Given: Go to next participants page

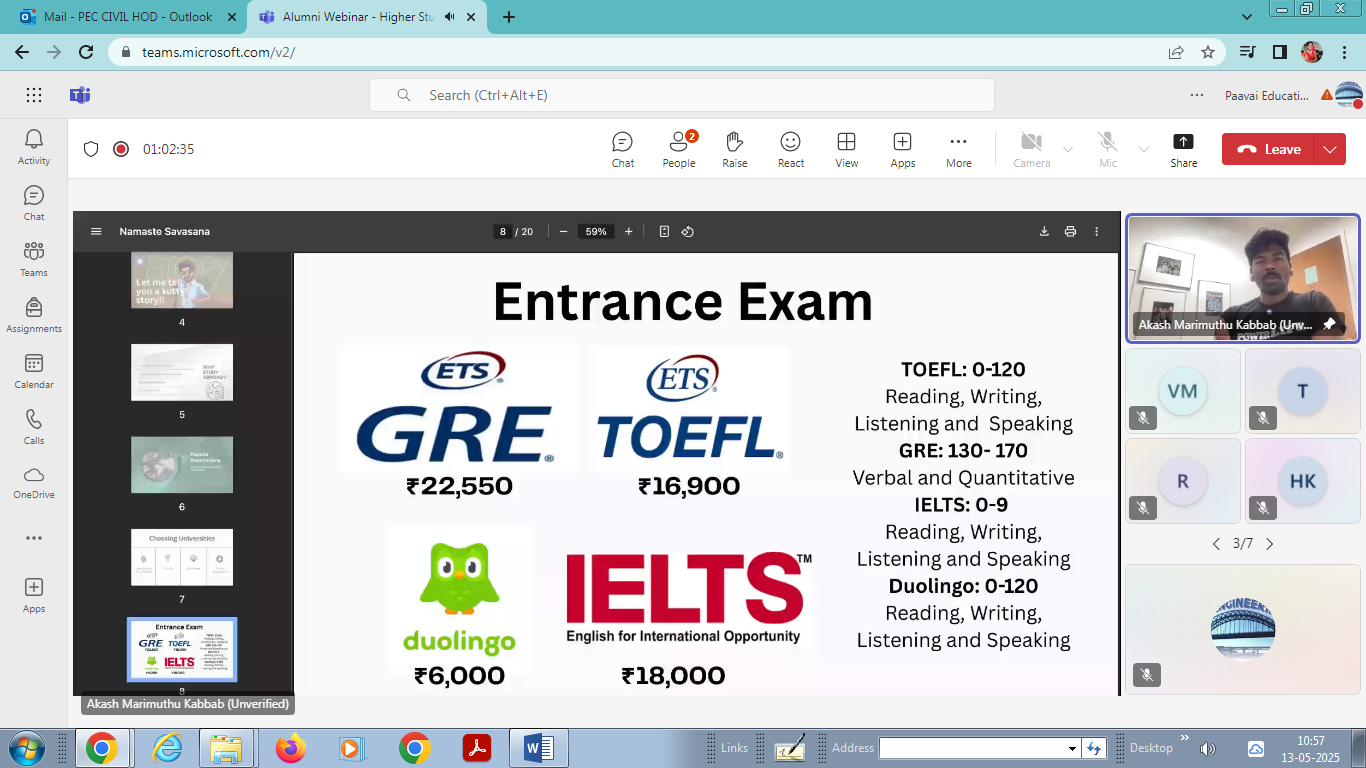Looking at the screenshot, I should point(1269,544).
